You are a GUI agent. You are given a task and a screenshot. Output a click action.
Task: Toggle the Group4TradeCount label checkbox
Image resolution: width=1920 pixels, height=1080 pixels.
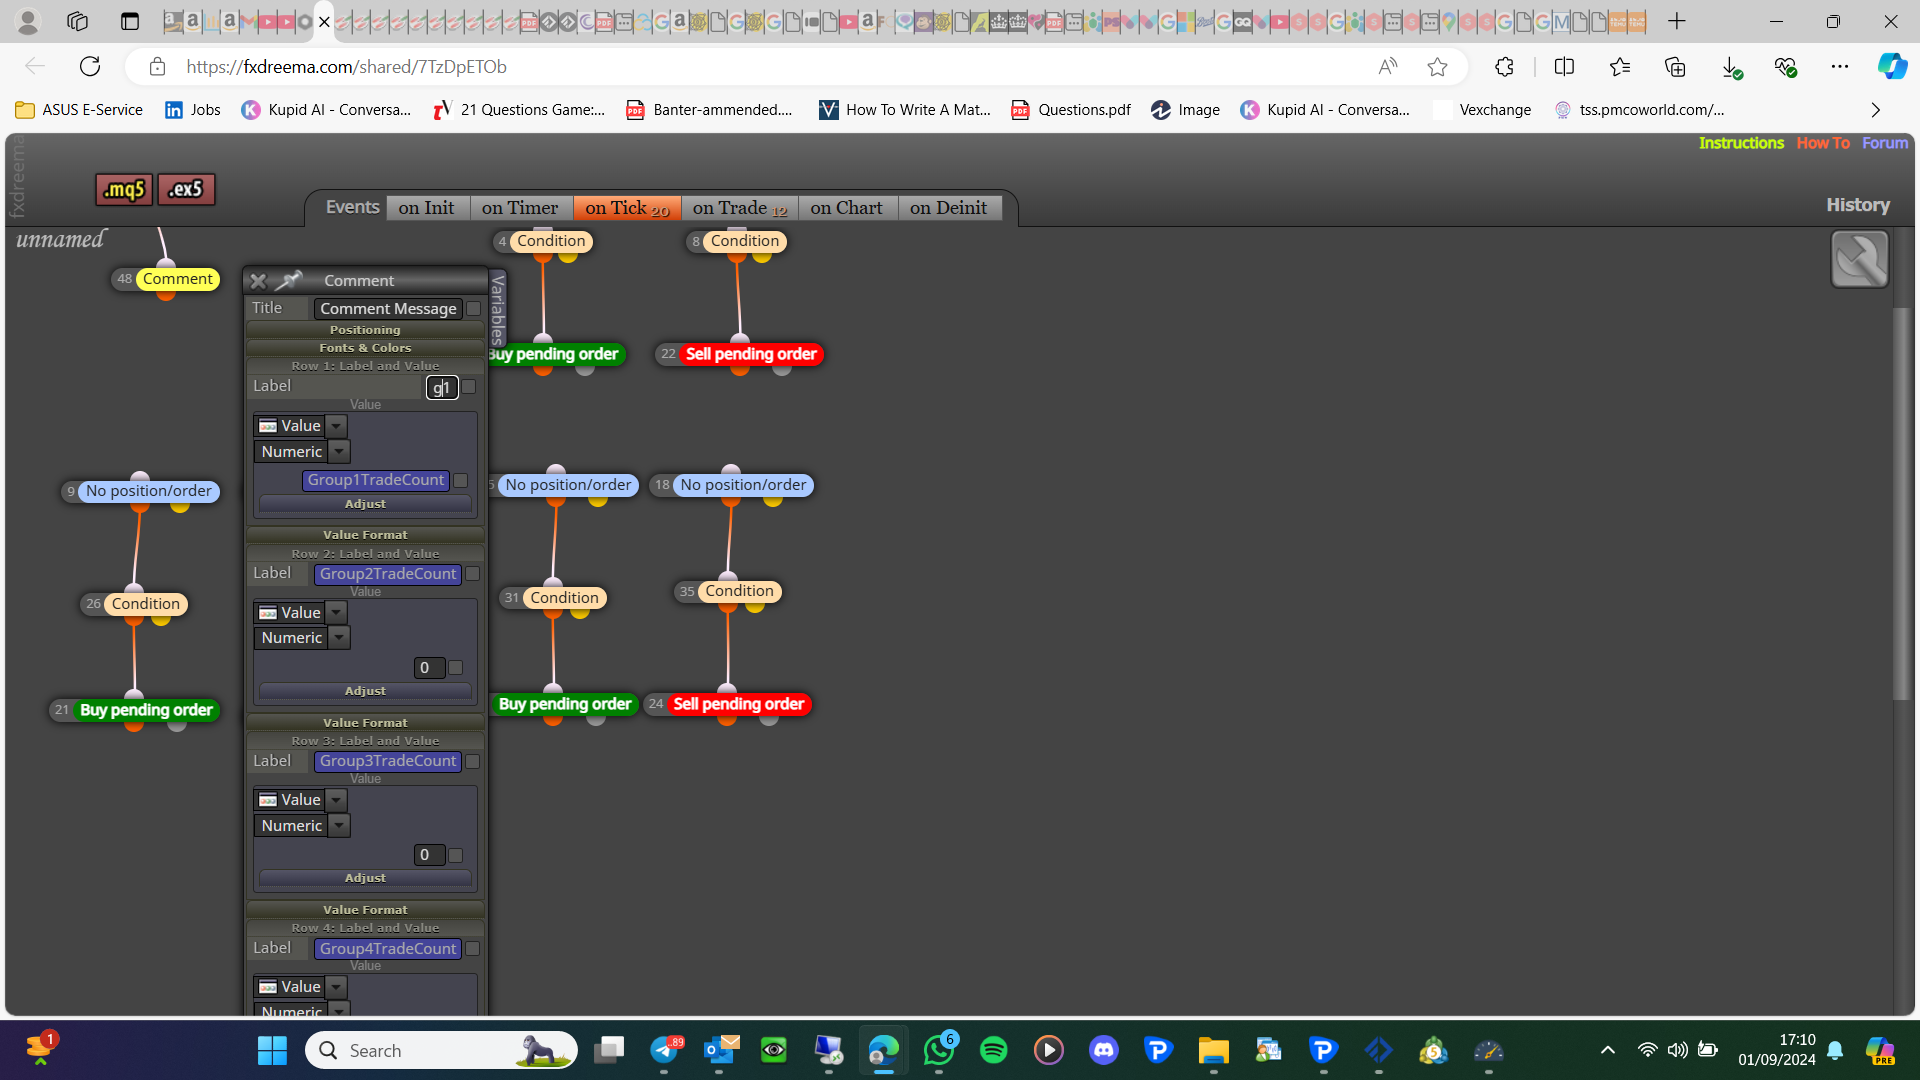[x=473, y=948]
